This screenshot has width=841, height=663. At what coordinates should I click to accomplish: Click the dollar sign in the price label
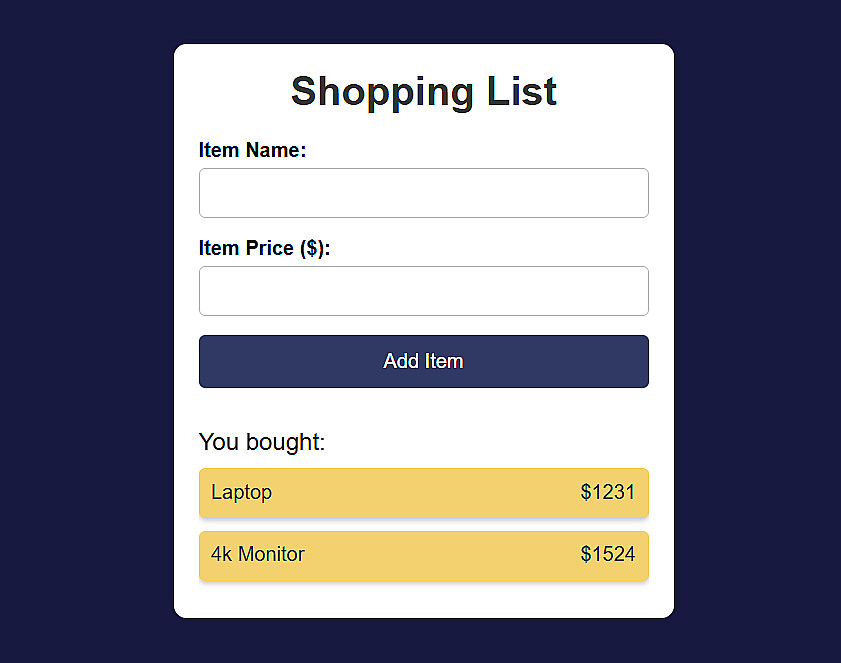click(x=313, y=248)
